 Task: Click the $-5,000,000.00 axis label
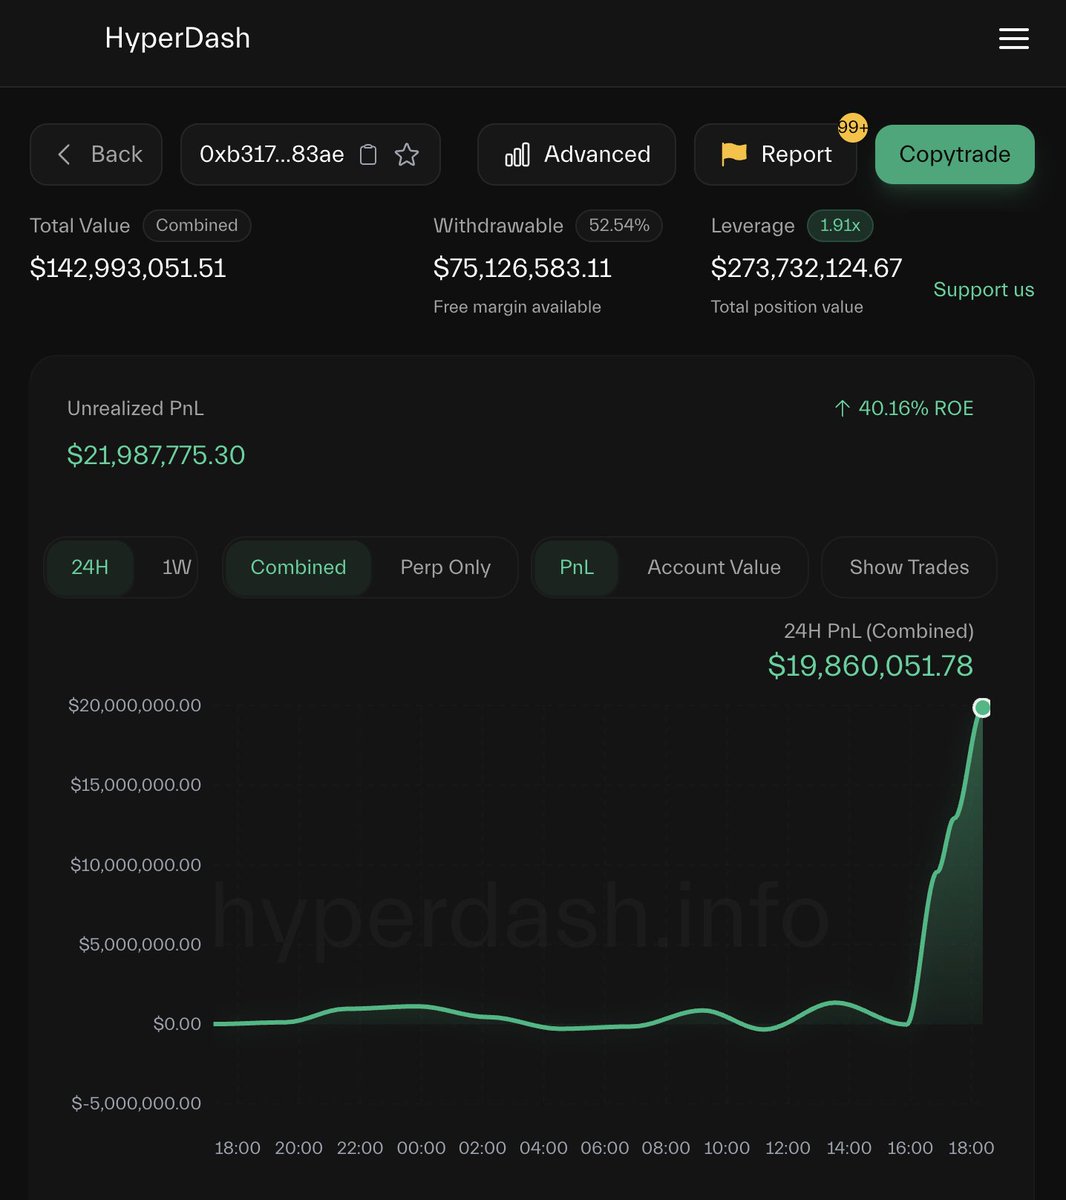(136, 1103)
